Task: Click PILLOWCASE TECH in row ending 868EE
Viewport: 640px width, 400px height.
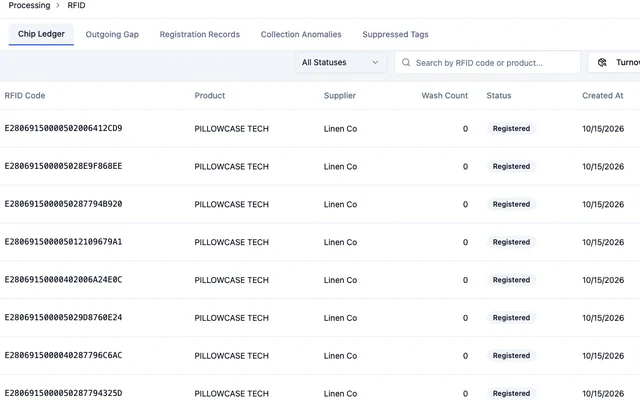Action: 231,167
